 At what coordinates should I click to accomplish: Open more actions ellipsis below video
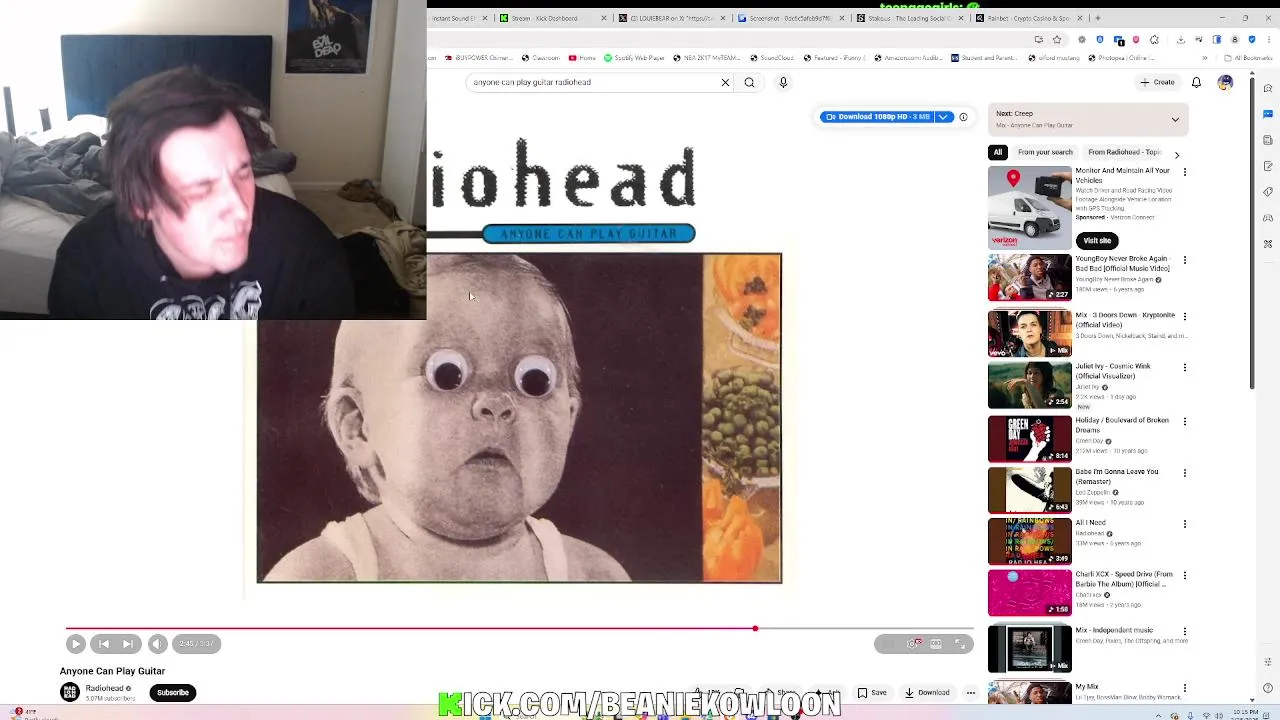970,692
